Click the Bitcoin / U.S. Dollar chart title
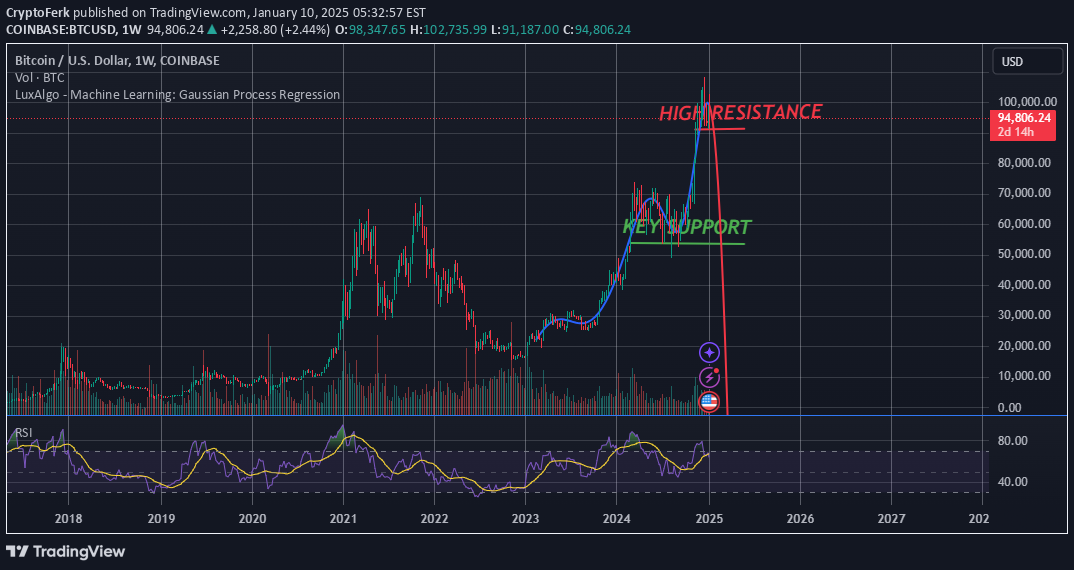Viewport: 1074px width, 570px height. (x=117, y=60)
